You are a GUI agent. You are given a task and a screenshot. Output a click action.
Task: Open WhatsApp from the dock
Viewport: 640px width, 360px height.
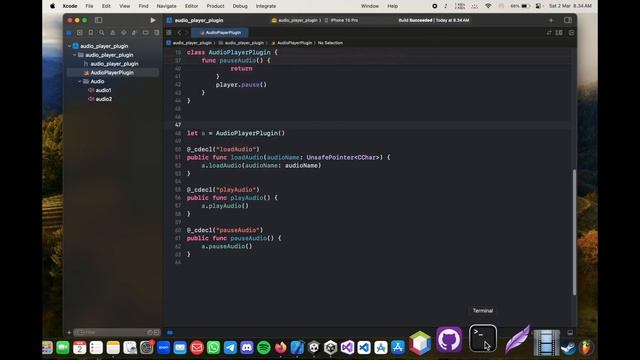pos(213,348)
